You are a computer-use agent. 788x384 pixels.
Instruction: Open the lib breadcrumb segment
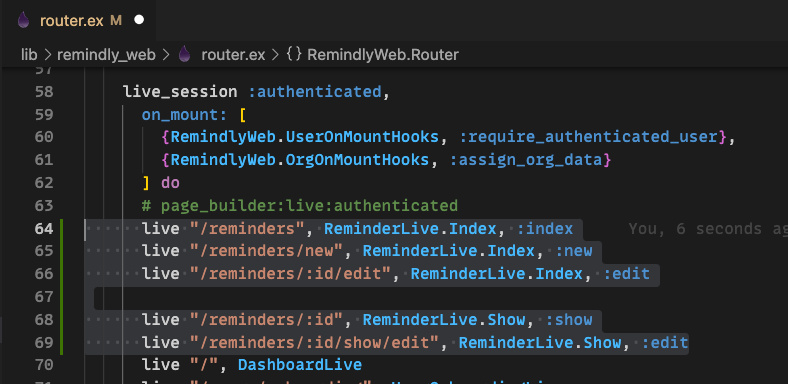29,54
